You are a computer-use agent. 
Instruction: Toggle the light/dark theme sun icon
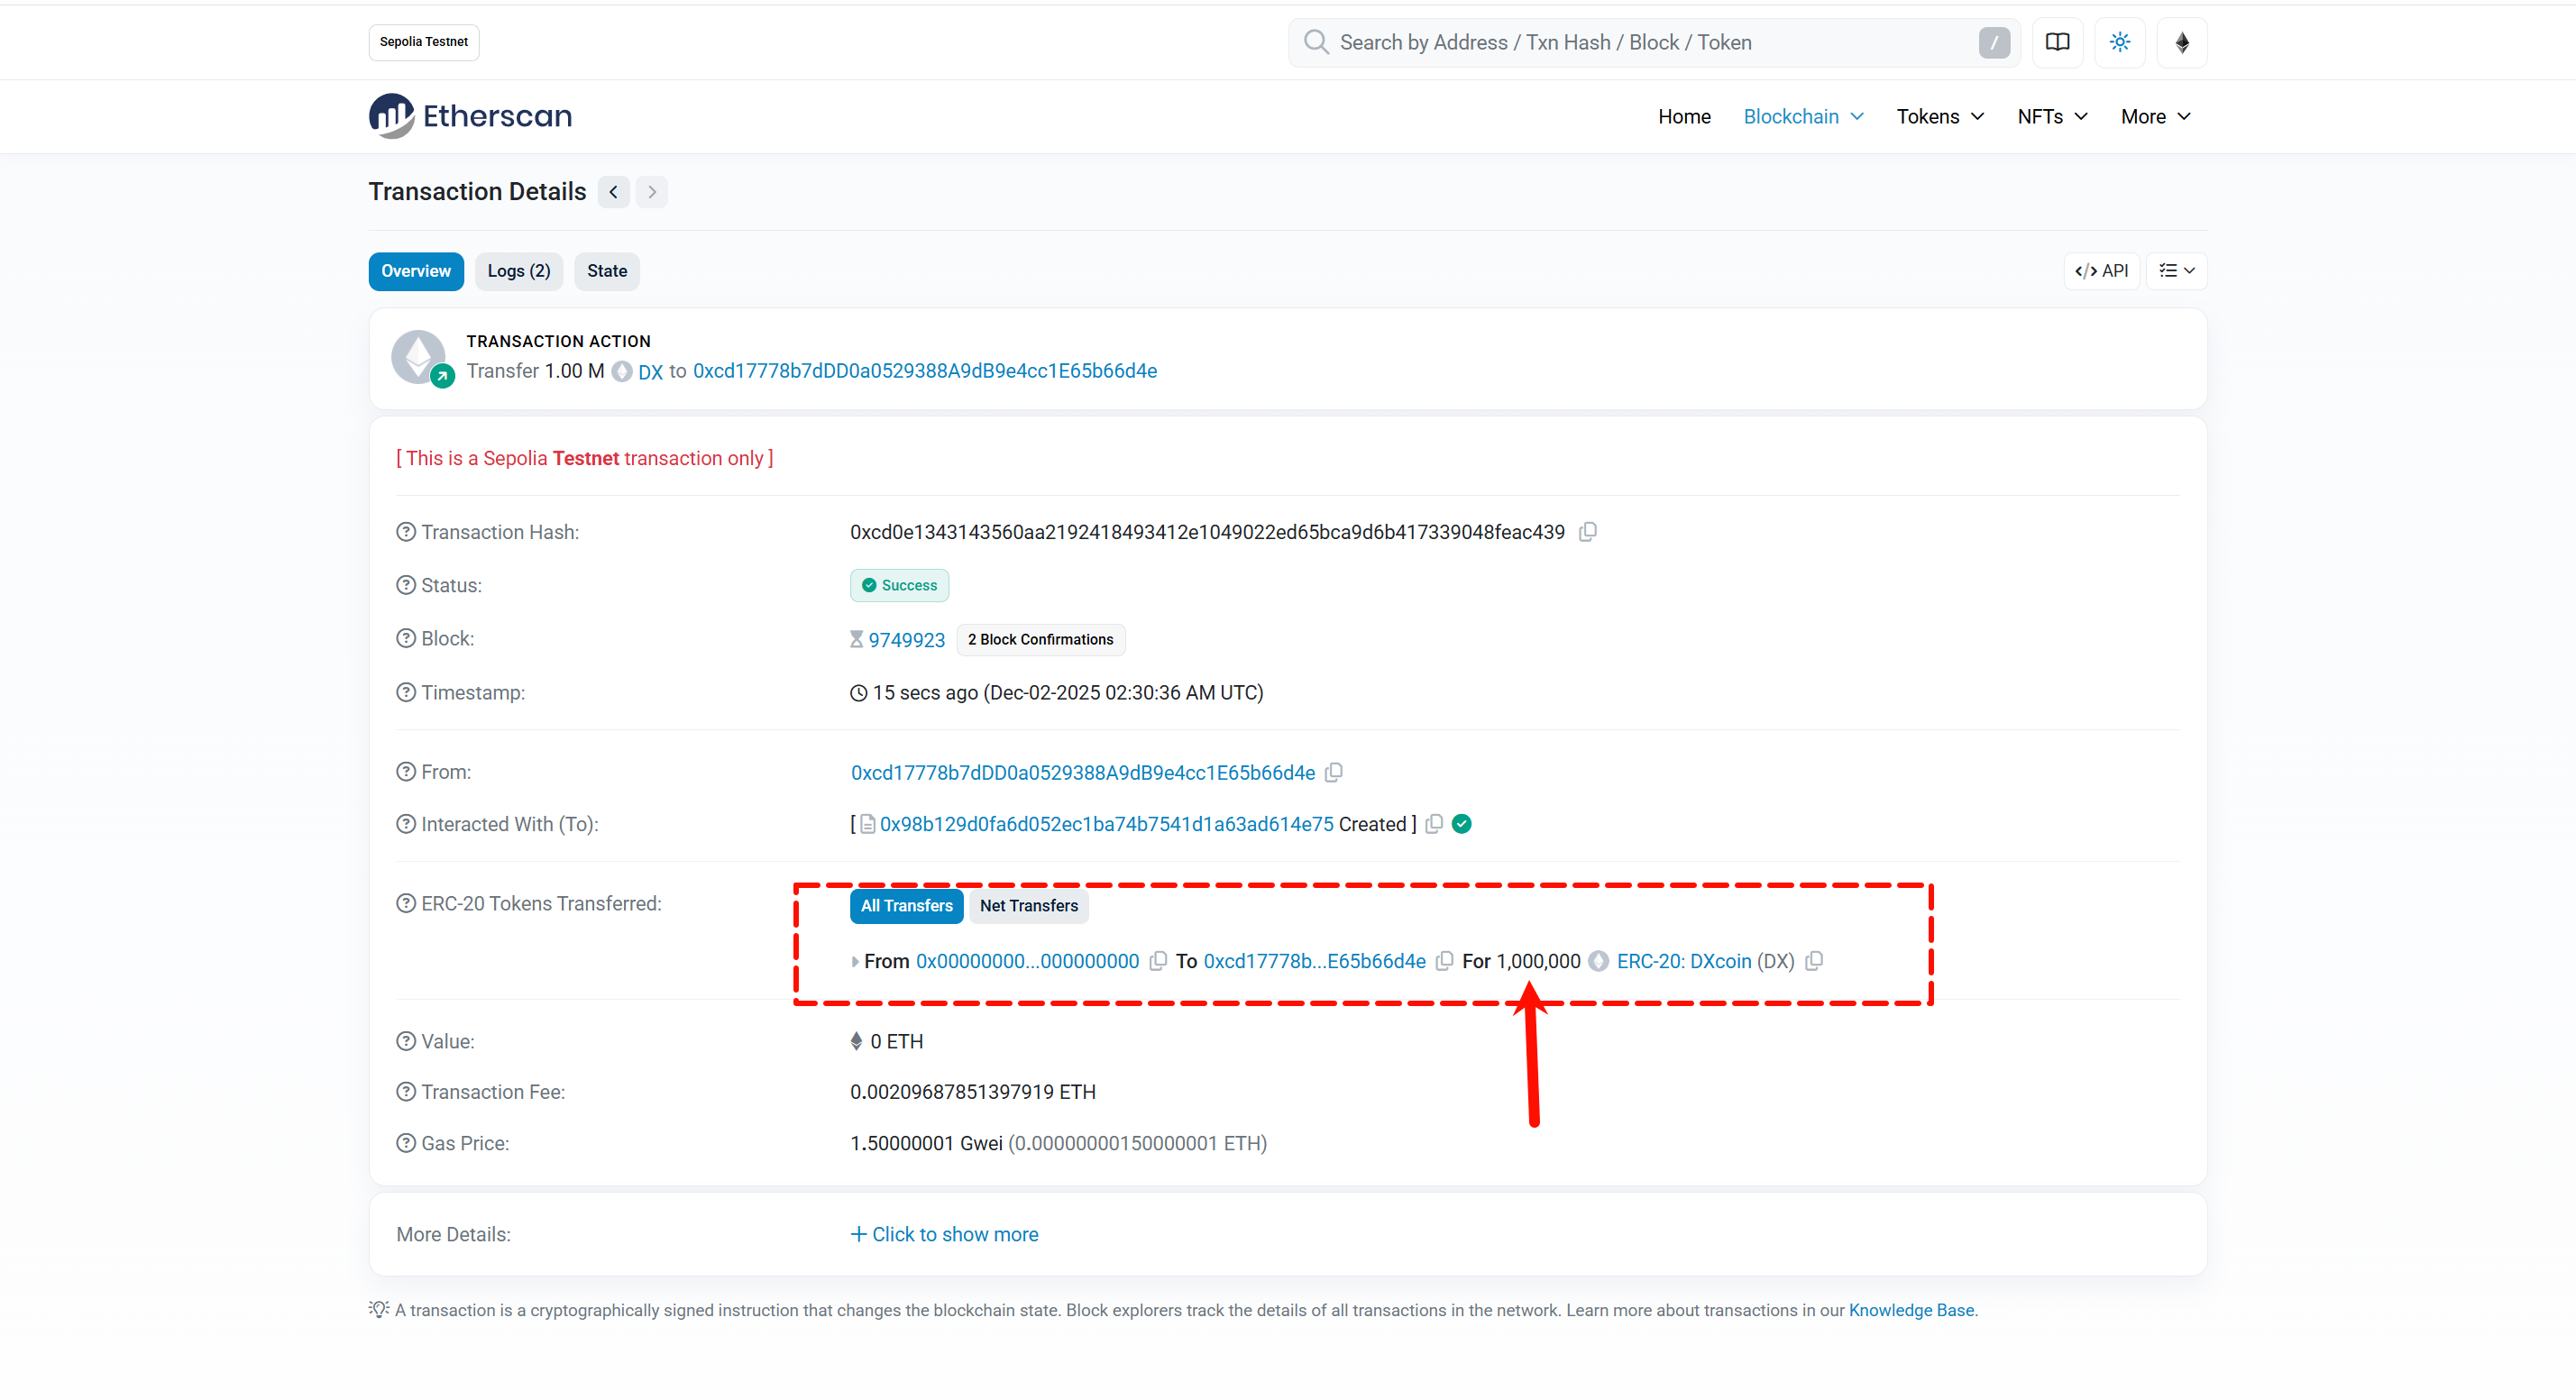pos(2119,42)
